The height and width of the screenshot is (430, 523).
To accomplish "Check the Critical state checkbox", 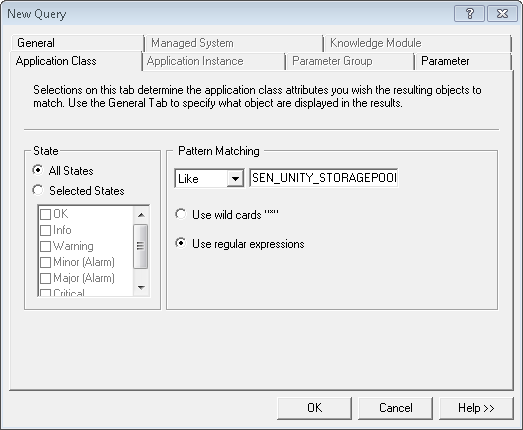I will pos(45,293).
